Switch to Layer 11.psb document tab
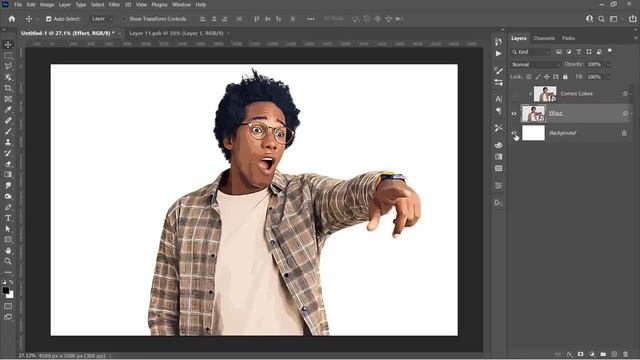The height and width of the screenshot is (360, 640). 176,33
